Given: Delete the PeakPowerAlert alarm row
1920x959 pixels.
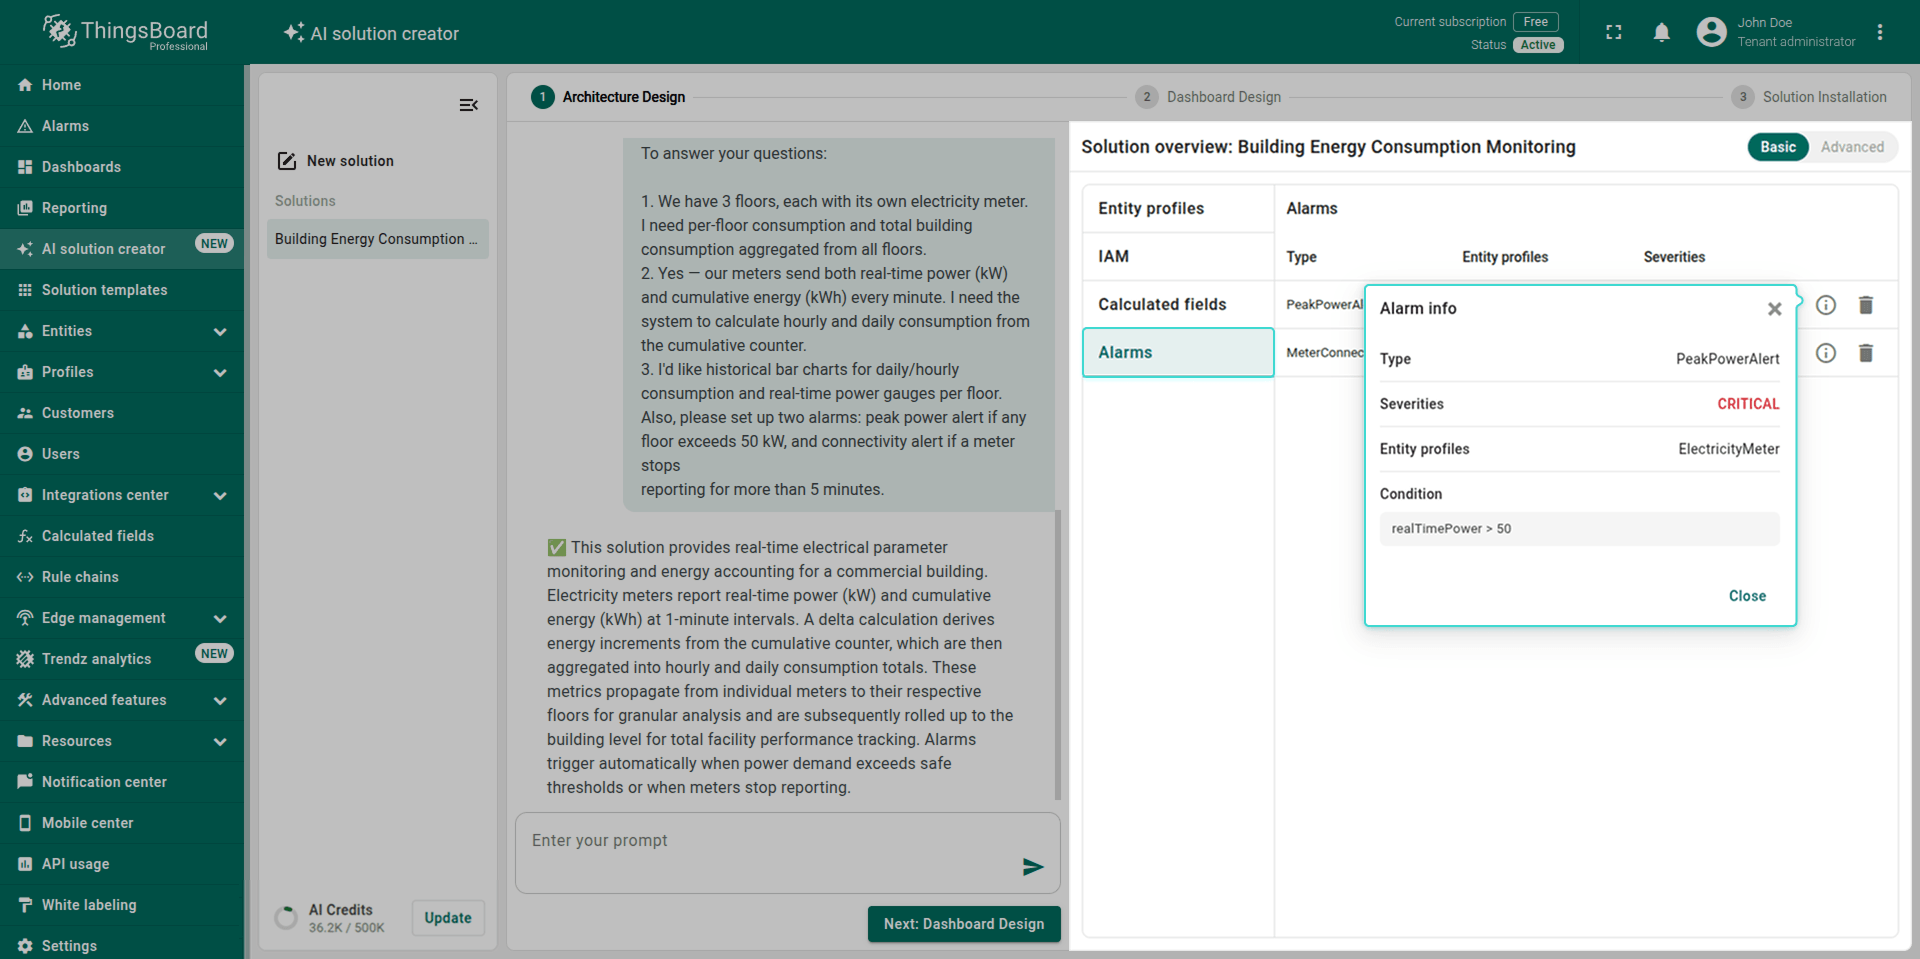Looking at the screenshot, I should coord(1865,305).
